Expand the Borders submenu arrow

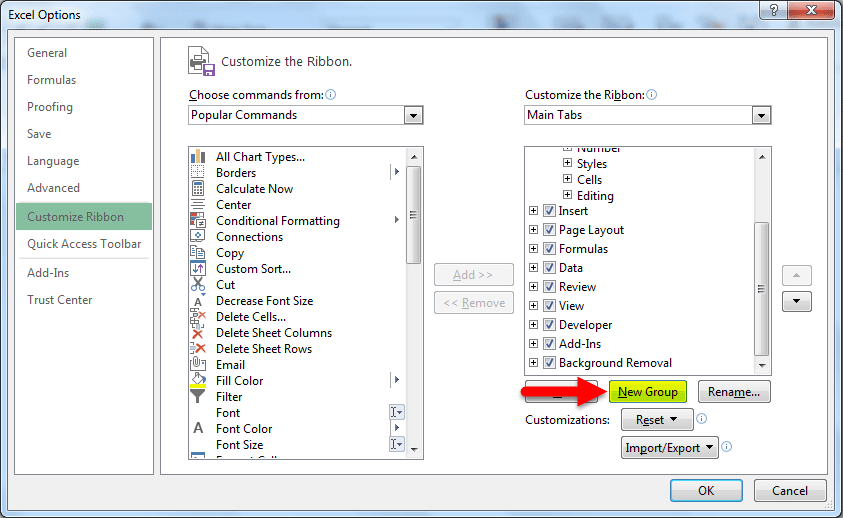pos(397,172)
